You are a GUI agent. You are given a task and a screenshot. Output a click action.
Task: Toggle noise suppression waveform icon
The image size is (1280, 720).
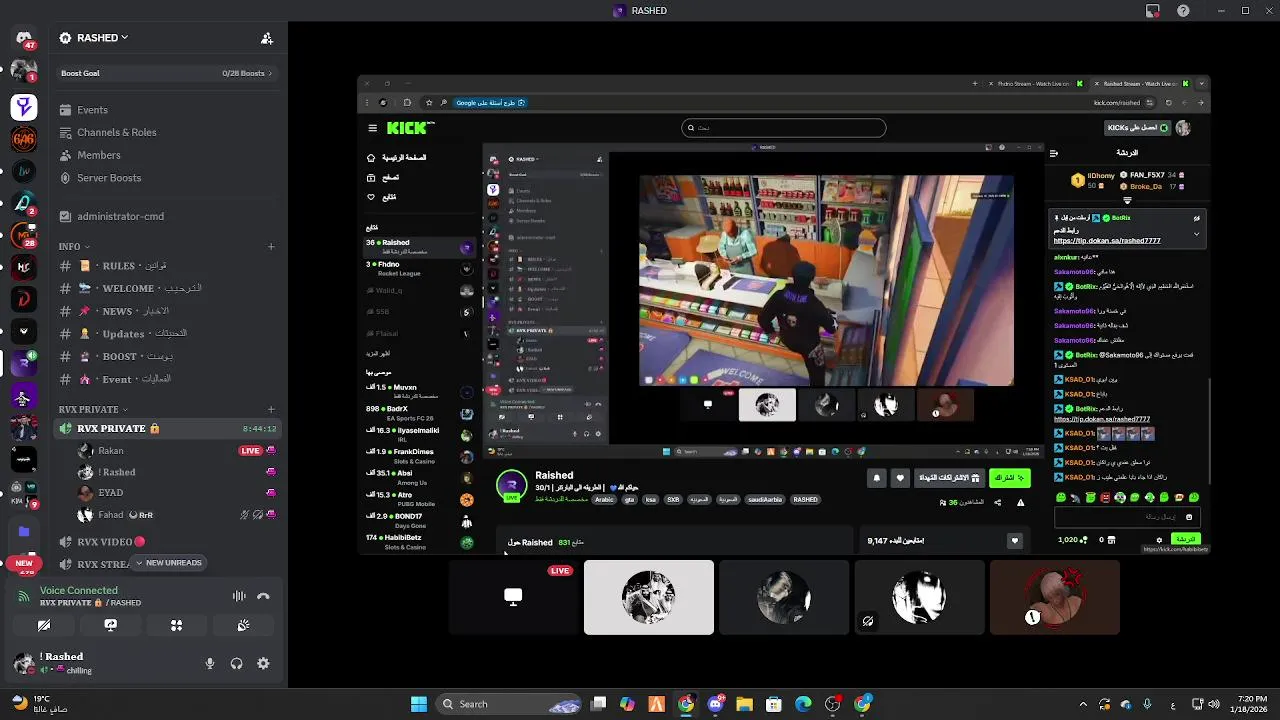tap(239, 596)
